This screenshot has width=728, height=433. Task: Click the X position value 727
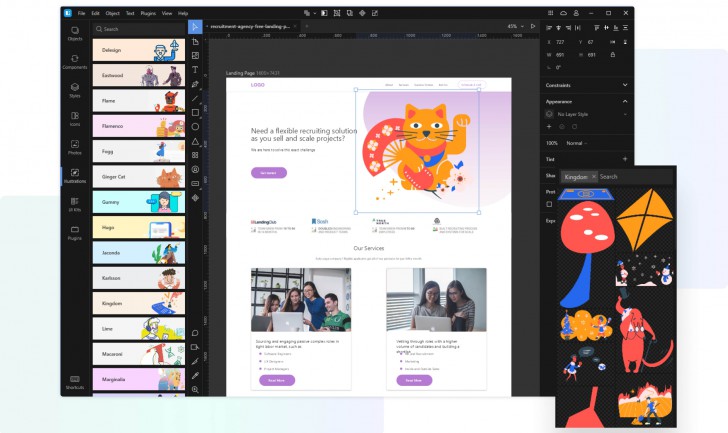(560, 42)
